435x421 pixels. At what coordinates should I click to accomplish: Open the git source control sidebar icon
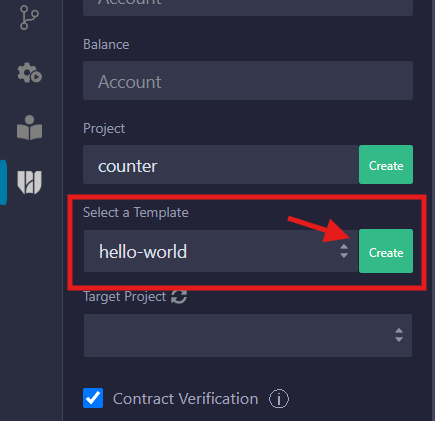(29, 18)
